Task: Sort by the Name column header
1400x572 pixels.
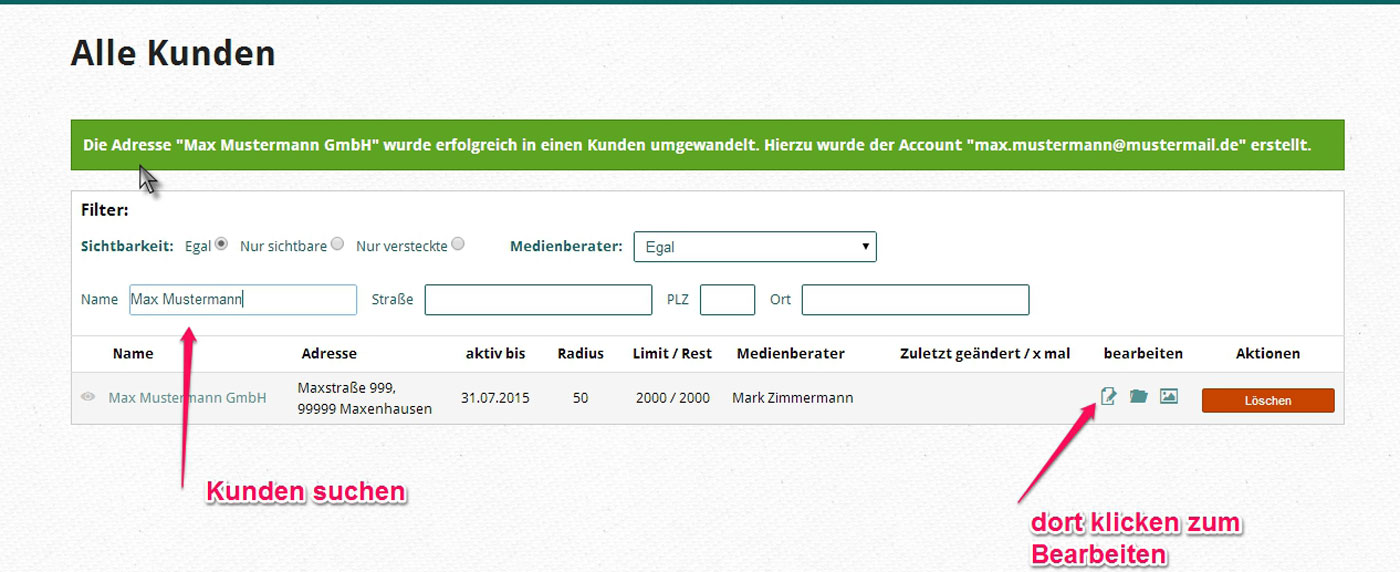Action: pos(133,353)
